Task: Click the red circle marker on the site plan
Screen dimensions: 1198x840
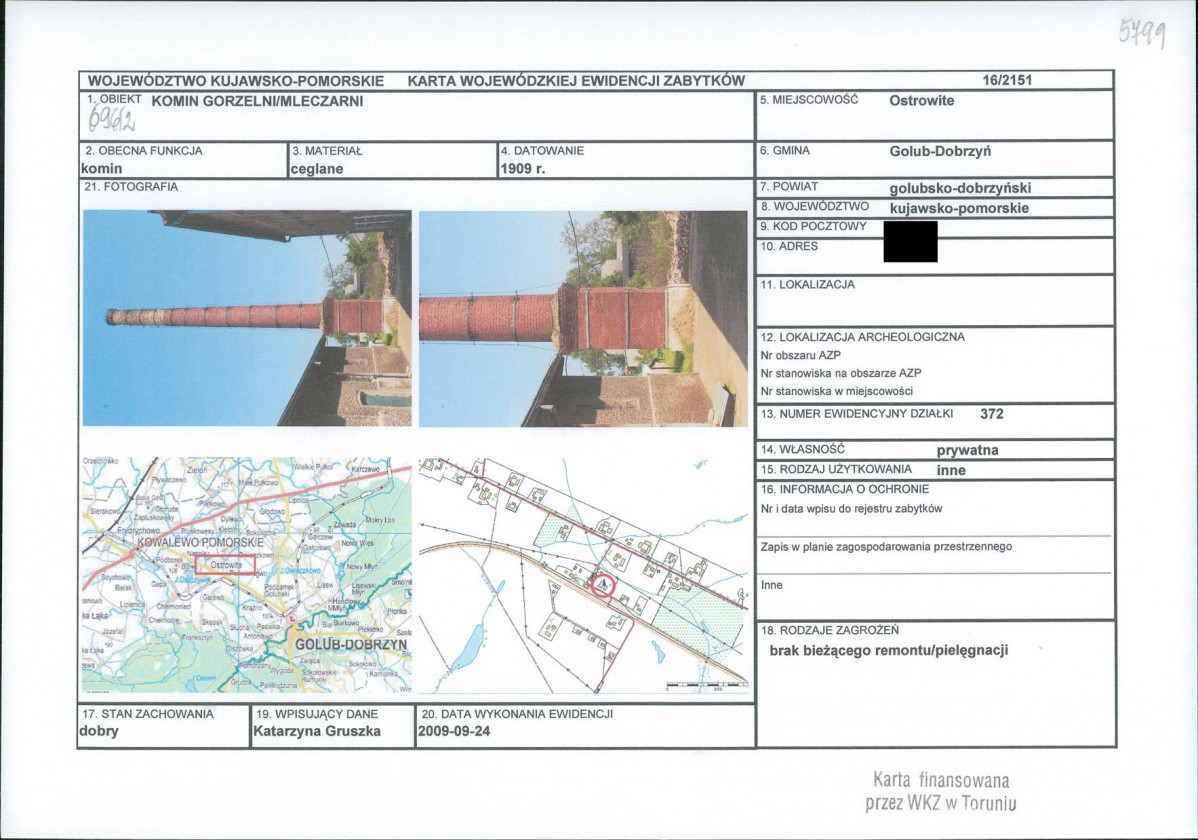Action: coord(603,585)
